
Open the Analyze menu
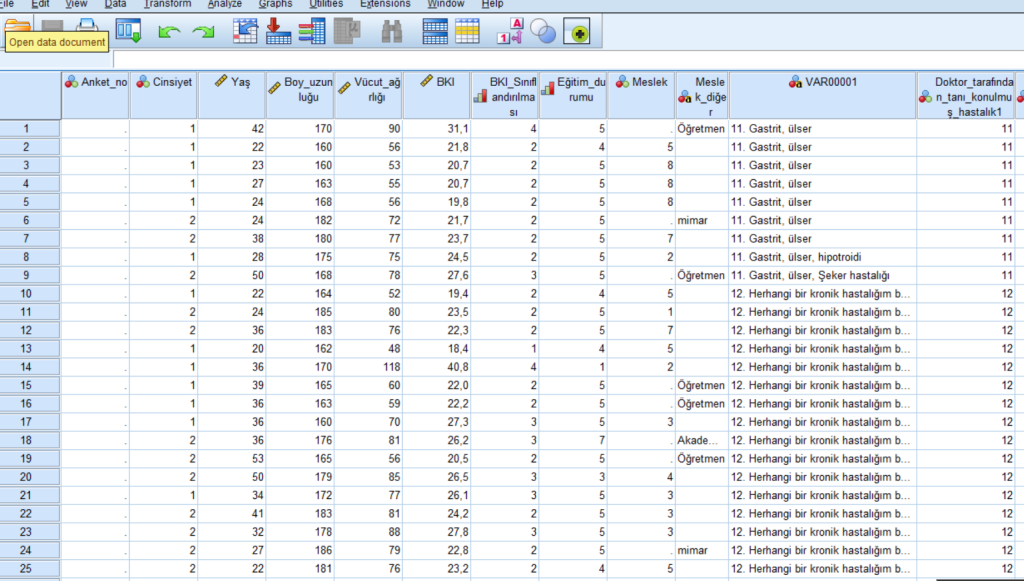coord(224,4)
